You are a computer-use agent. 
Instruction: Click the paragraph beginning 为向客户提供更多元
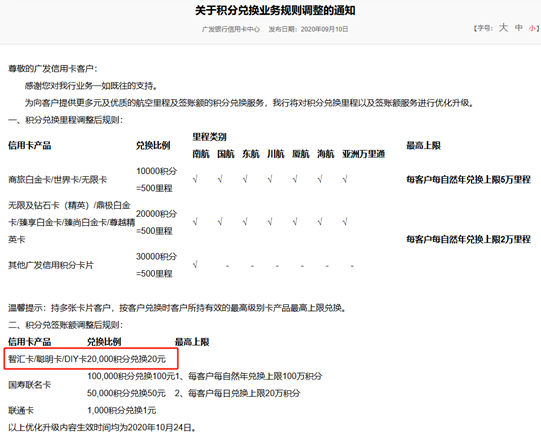pyautogui.click(x=249, y=103)
